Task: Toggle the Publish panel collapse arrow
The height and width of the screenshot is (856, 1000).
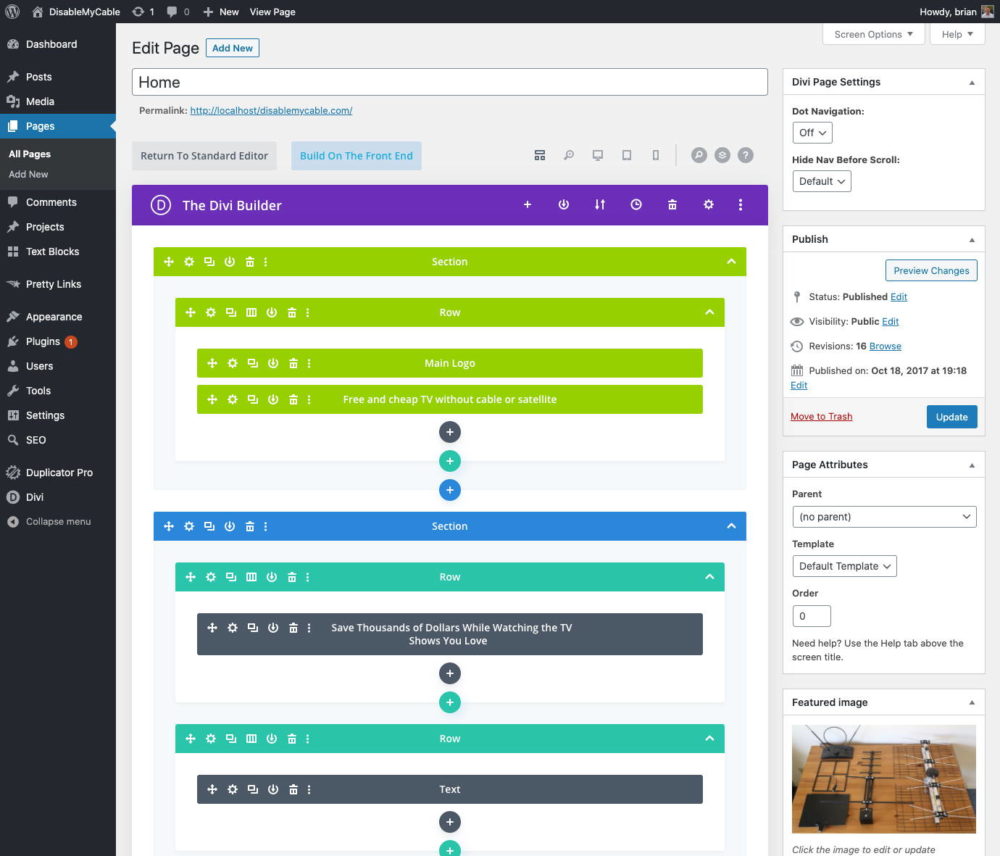Action: pos(971,240)
